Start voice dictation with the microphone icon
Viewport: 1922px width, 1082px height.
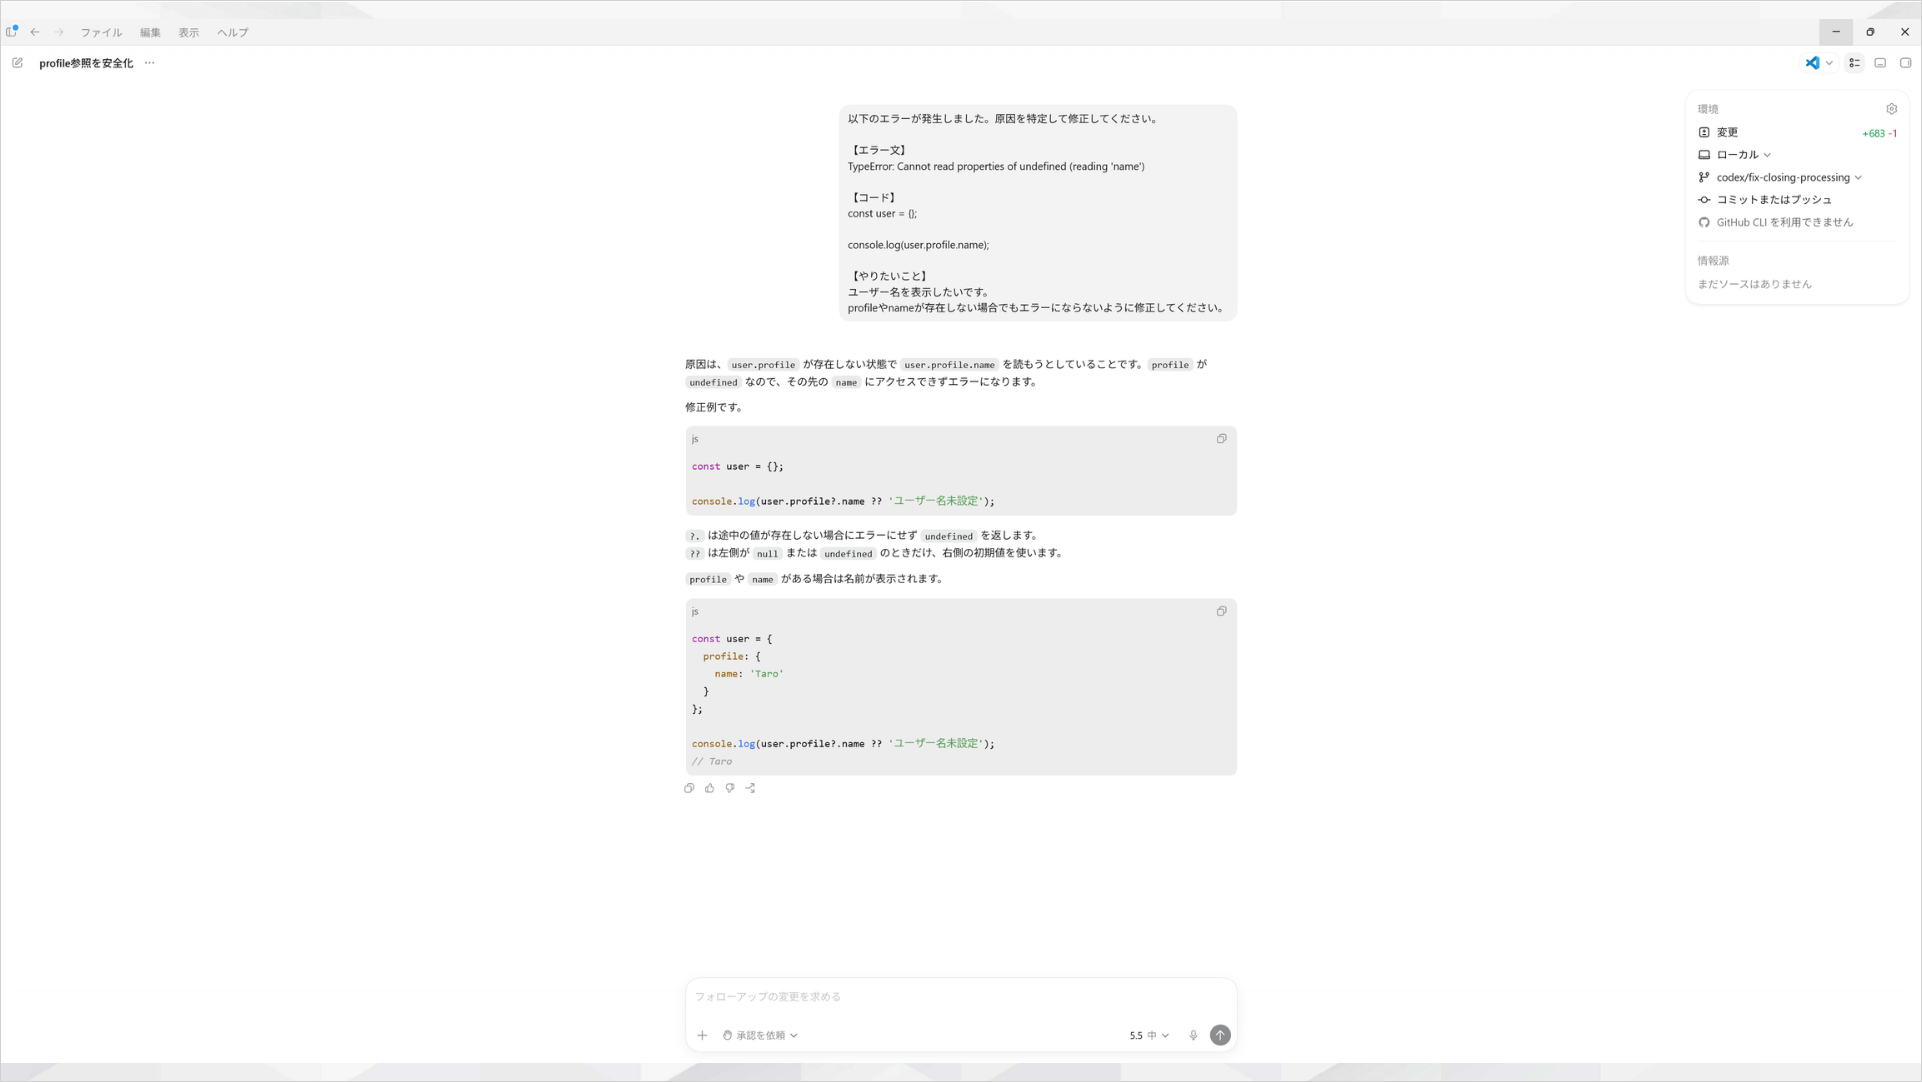click(1193, 1036)
